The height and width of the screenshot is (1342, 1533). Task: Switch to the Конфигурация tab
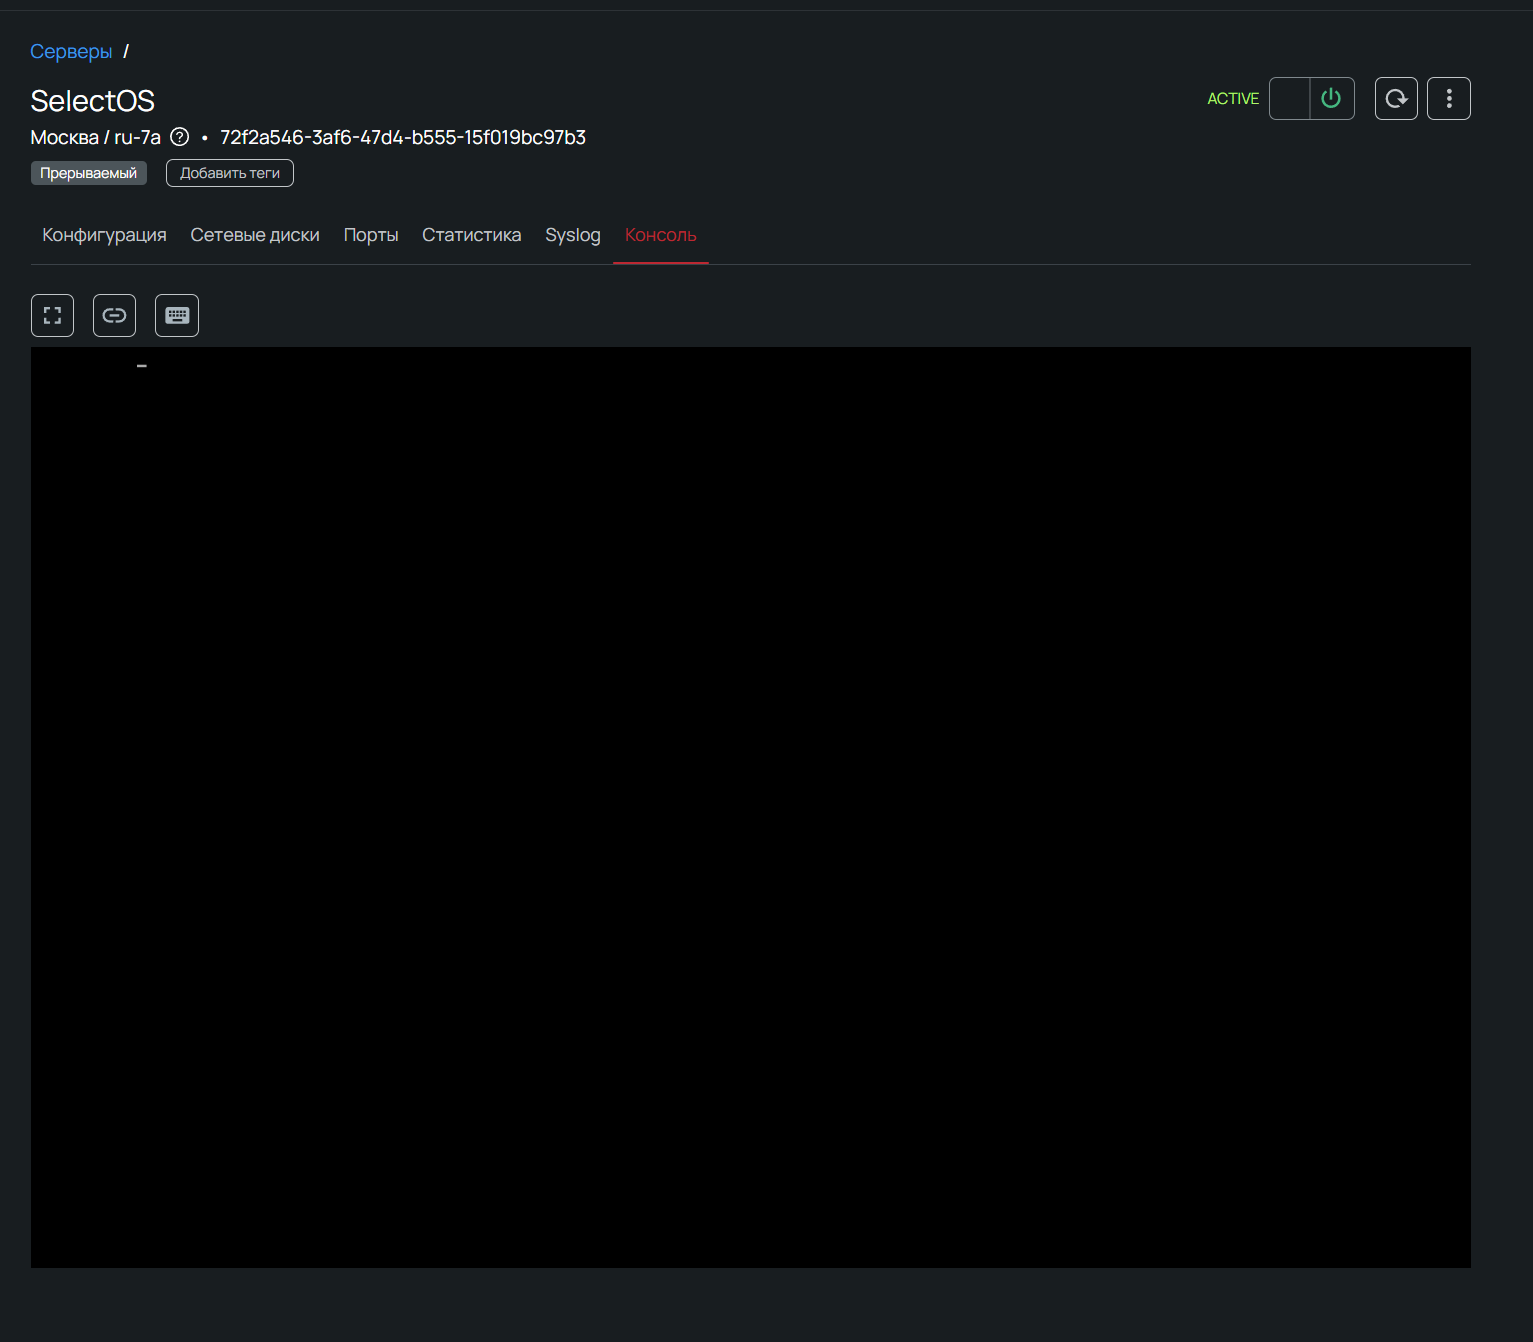104,235
